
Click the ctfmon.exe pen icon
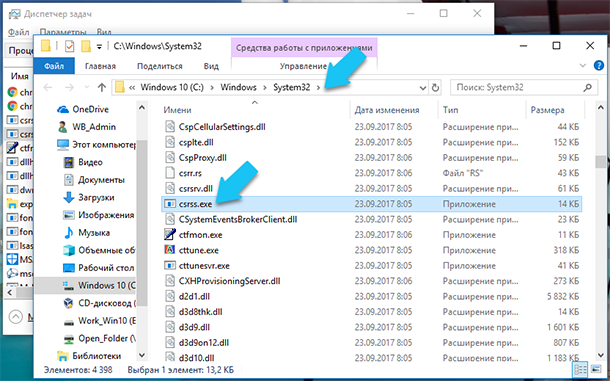pyautogui.click(x=170, y=234)
